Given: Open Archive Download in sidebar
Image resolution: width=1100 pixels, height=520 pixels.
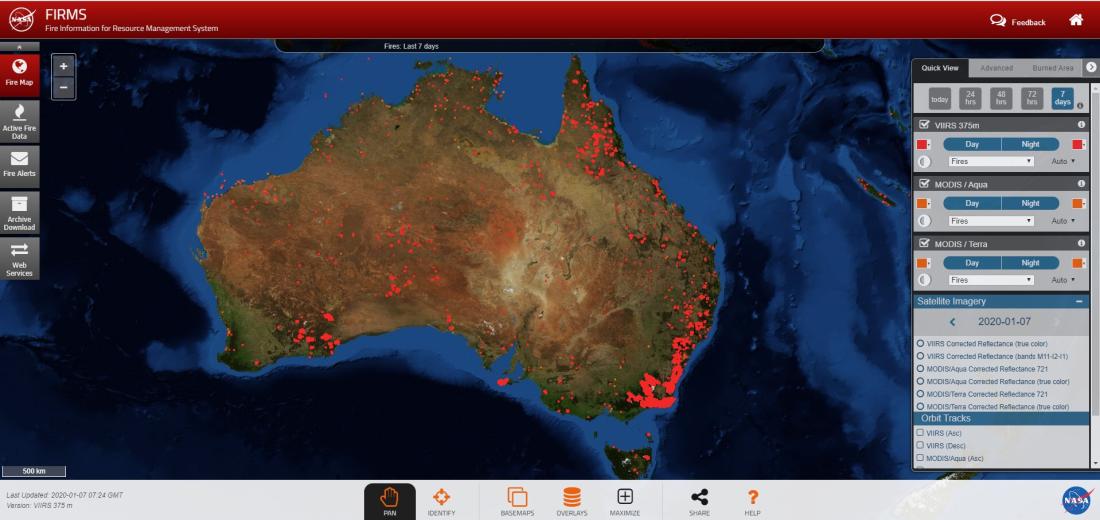Looking at the screenshot, I should [x=20, y=213].
